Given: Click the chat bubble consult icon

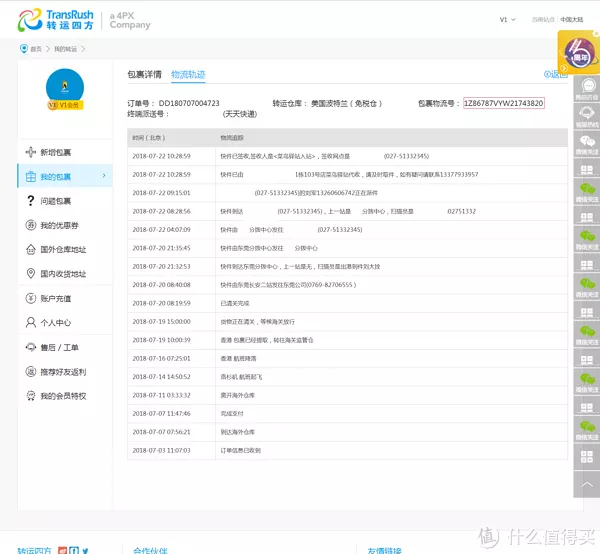Looking at the screenshot, I should pos(589,85).
